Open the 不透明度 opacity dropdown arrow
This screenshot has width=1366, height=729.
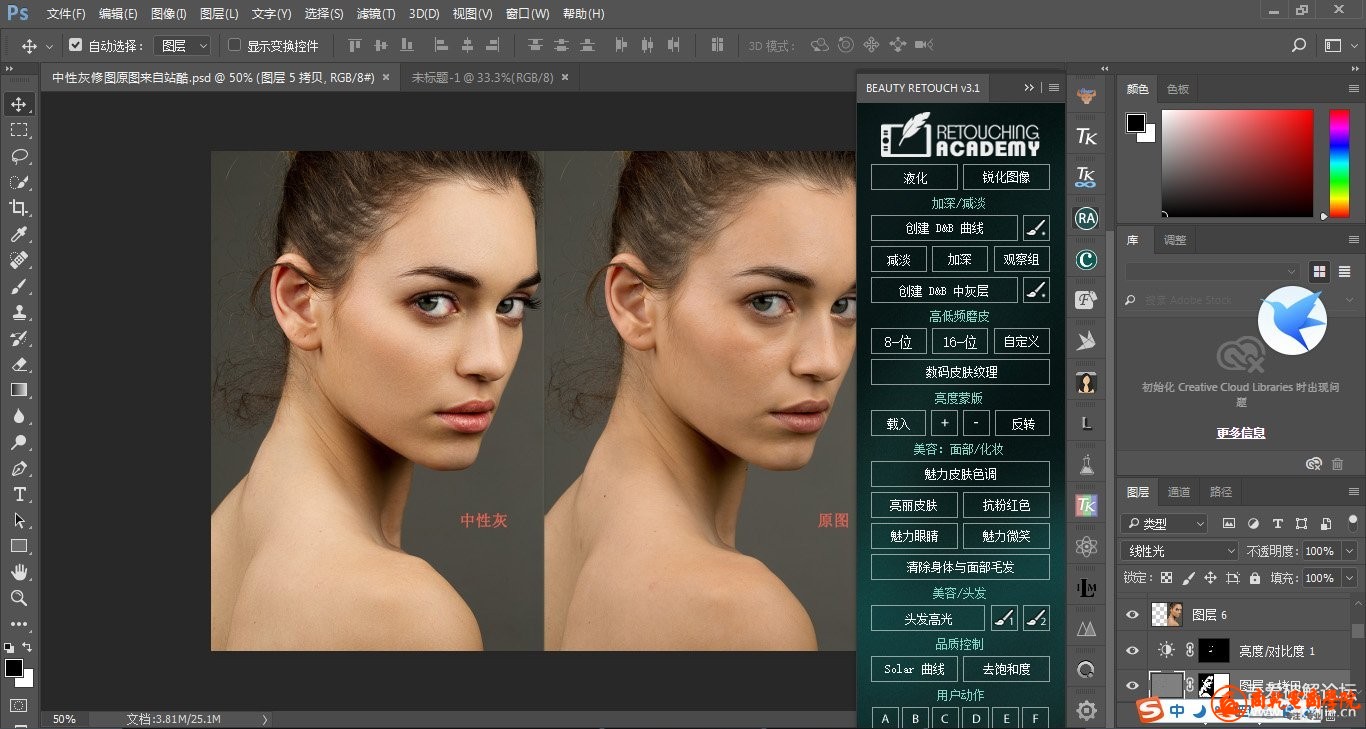pyautogui.click(x=1350, y=551)
